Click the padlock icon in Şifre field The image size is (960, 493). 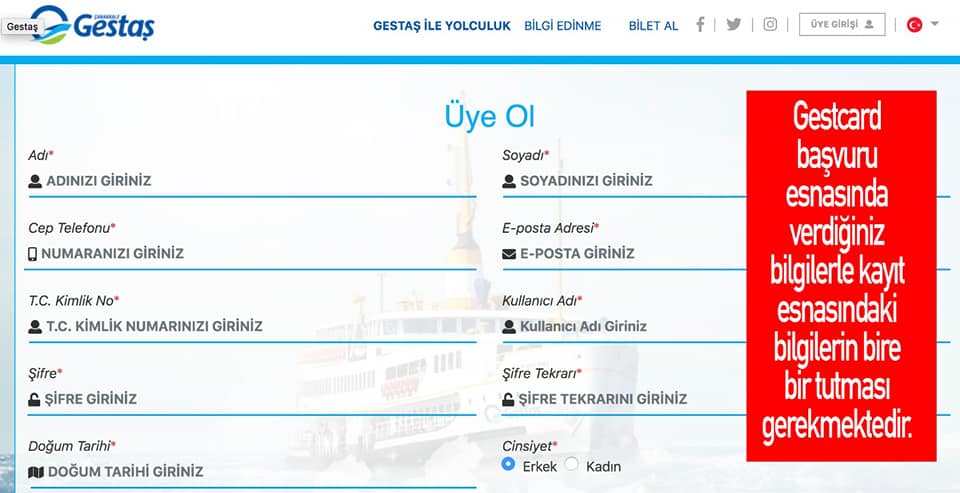pyautogui.click(x=34, y=399)
